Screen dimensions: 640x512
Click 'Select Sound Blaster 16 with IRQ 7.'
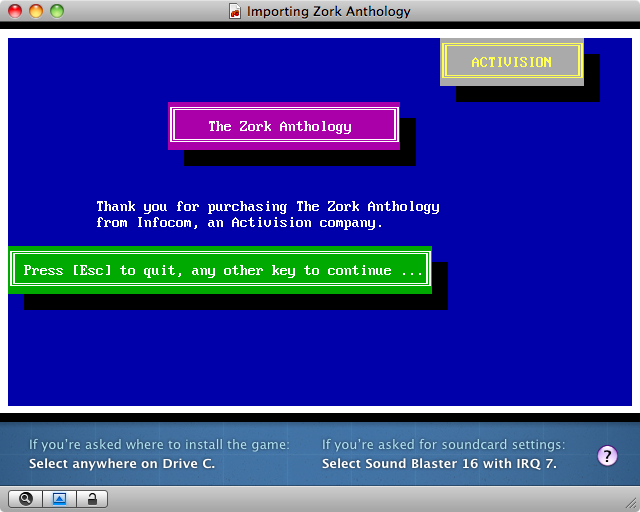439,464
